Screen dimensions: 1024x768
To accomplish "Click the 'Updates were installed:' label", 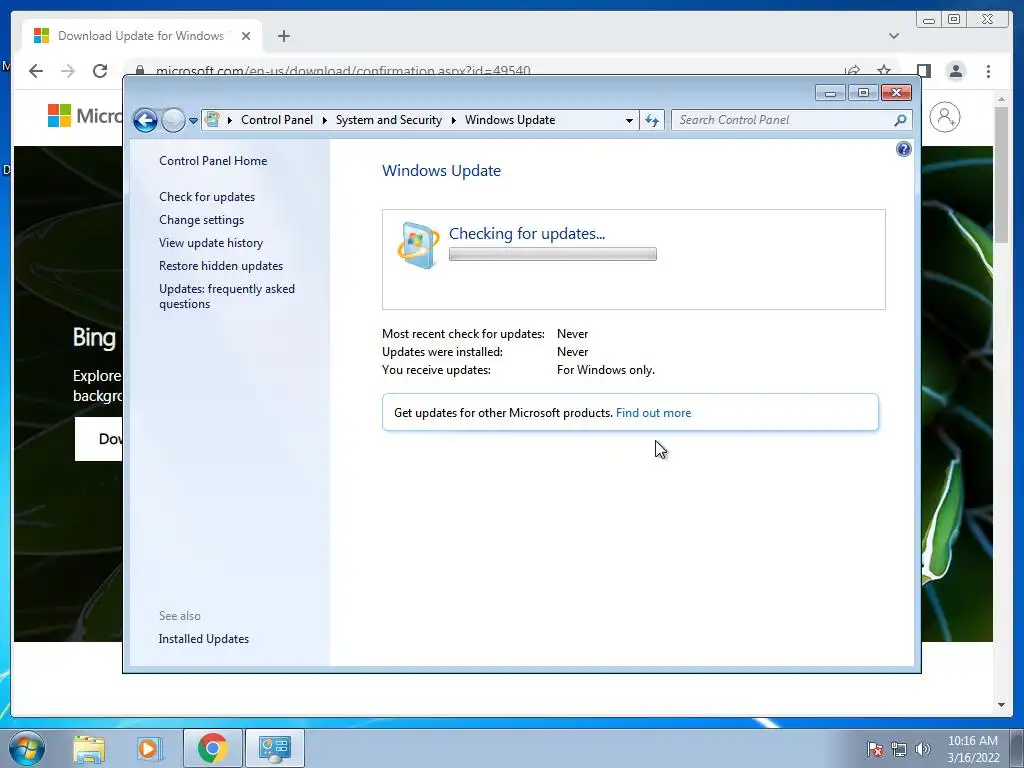I will (x=442, y=351).
